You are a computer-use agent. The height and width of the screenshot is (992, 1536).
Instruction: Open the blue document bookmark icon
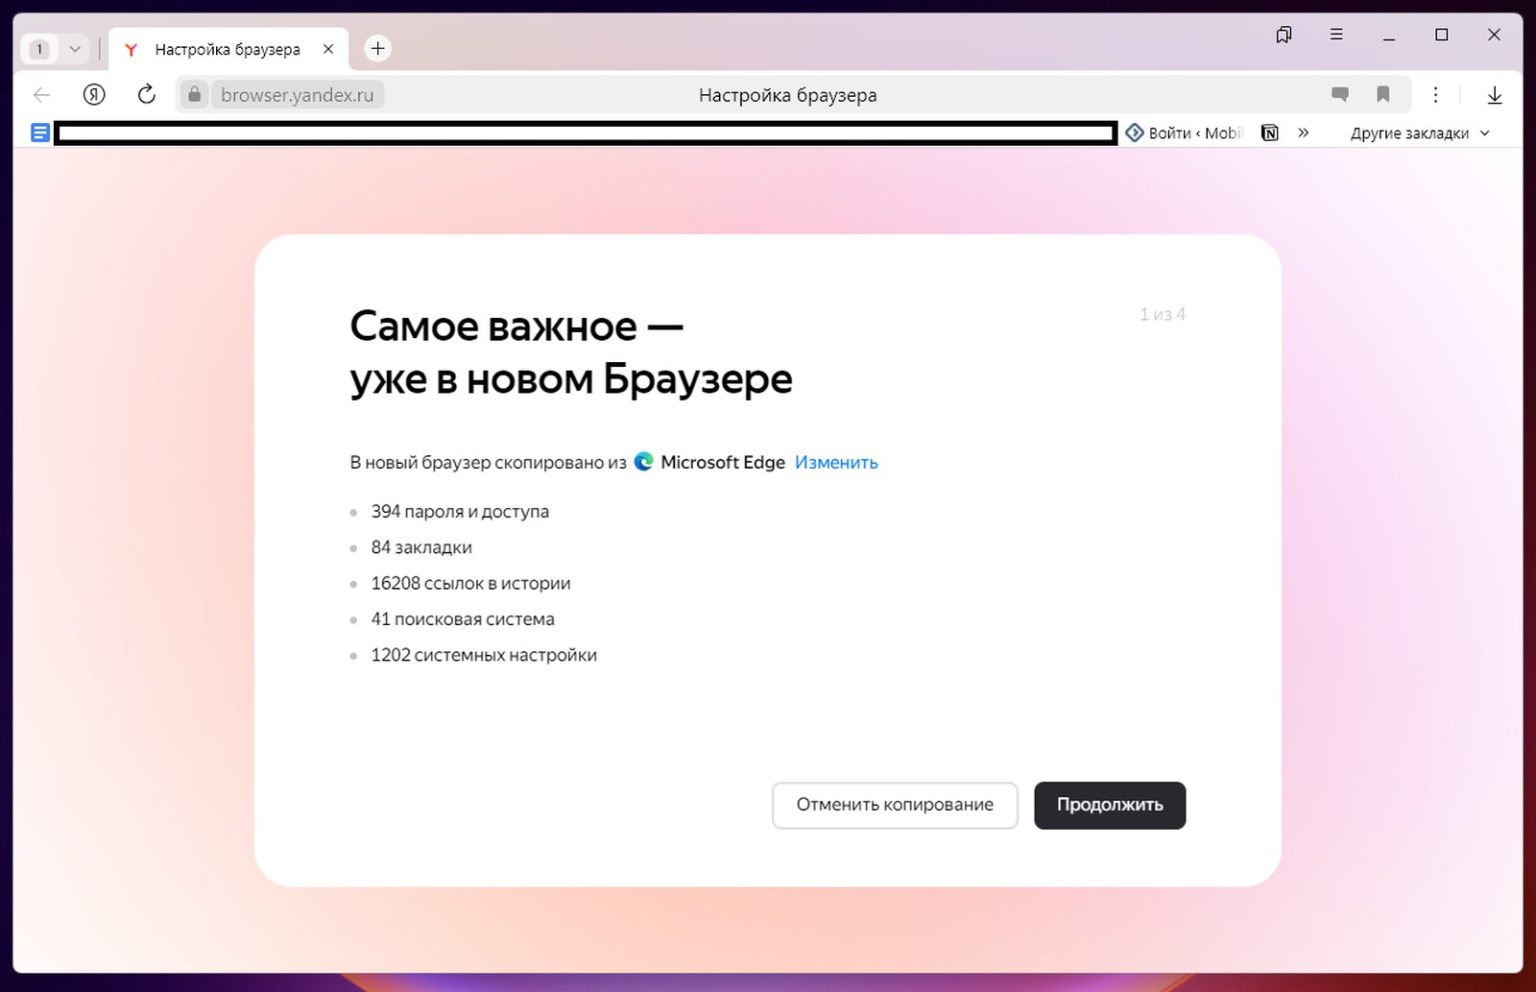[x=40, y=133]
